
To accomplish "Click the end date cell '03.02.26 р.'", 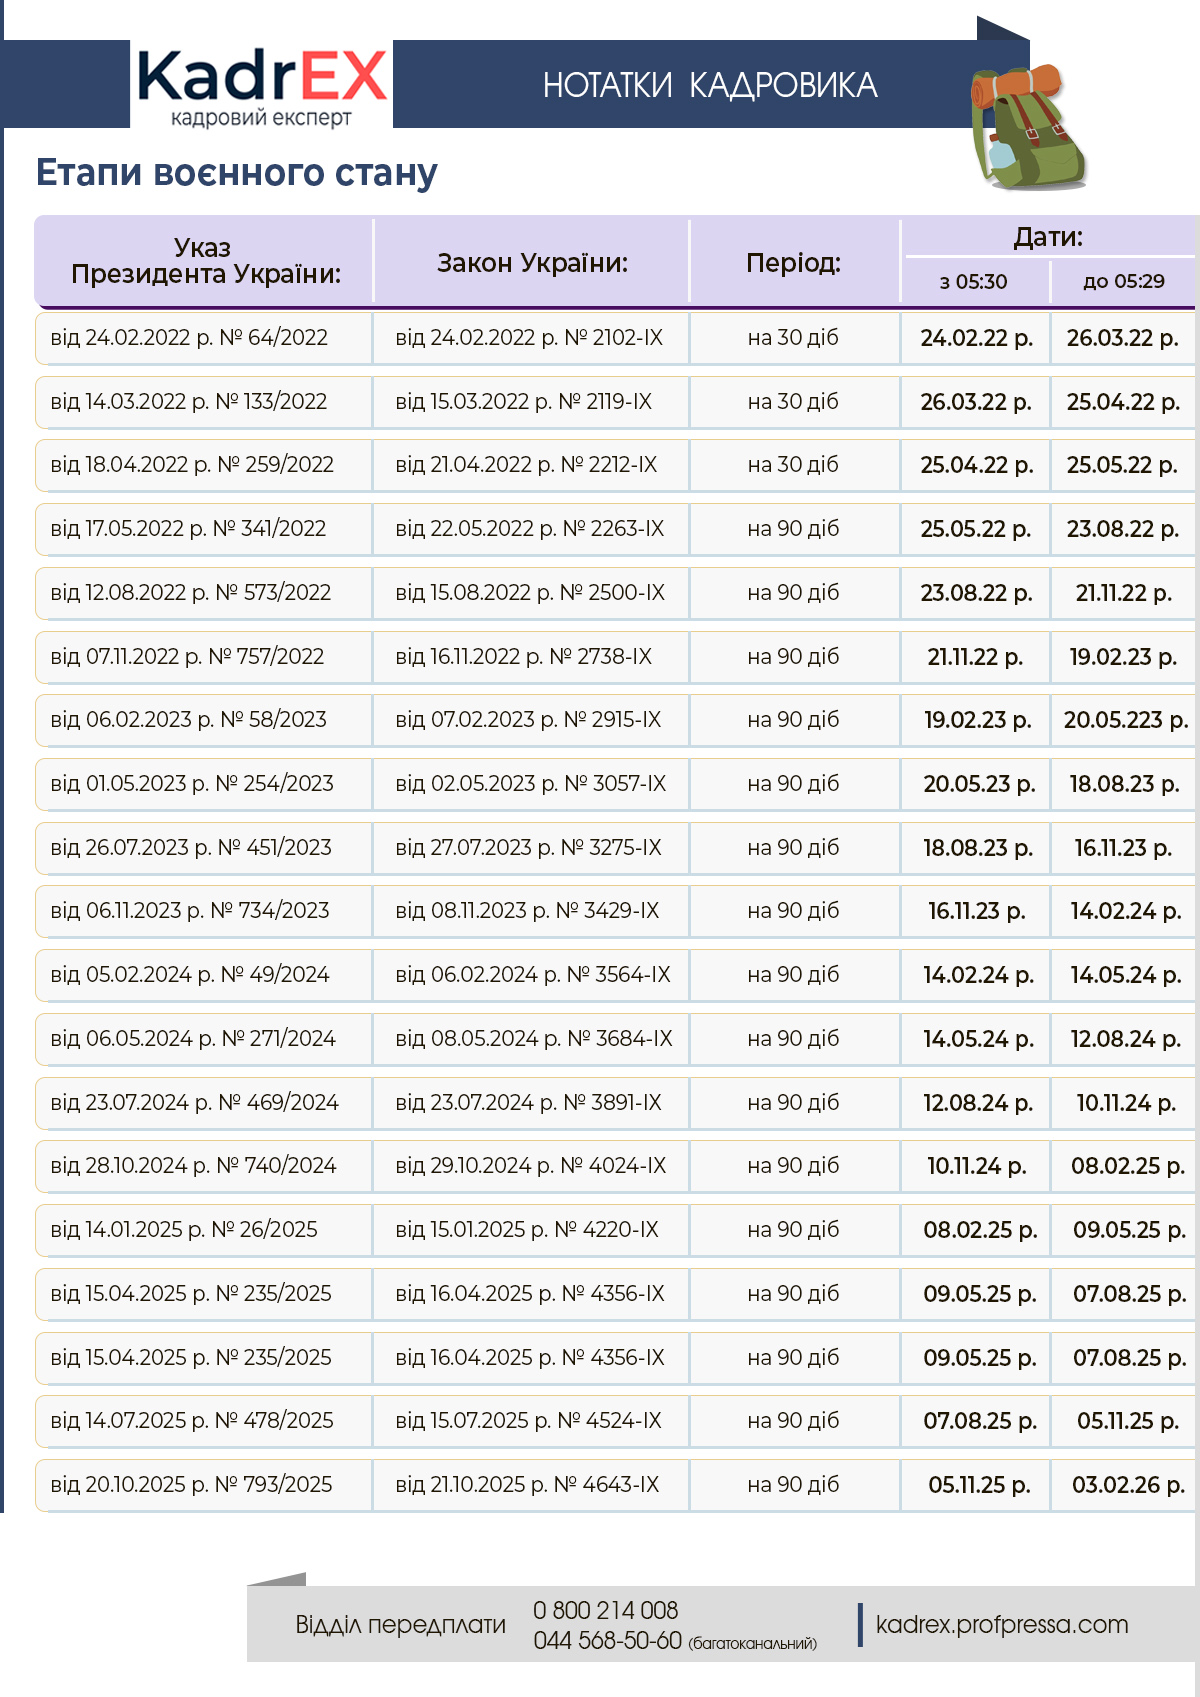I will [1128, 1485].
